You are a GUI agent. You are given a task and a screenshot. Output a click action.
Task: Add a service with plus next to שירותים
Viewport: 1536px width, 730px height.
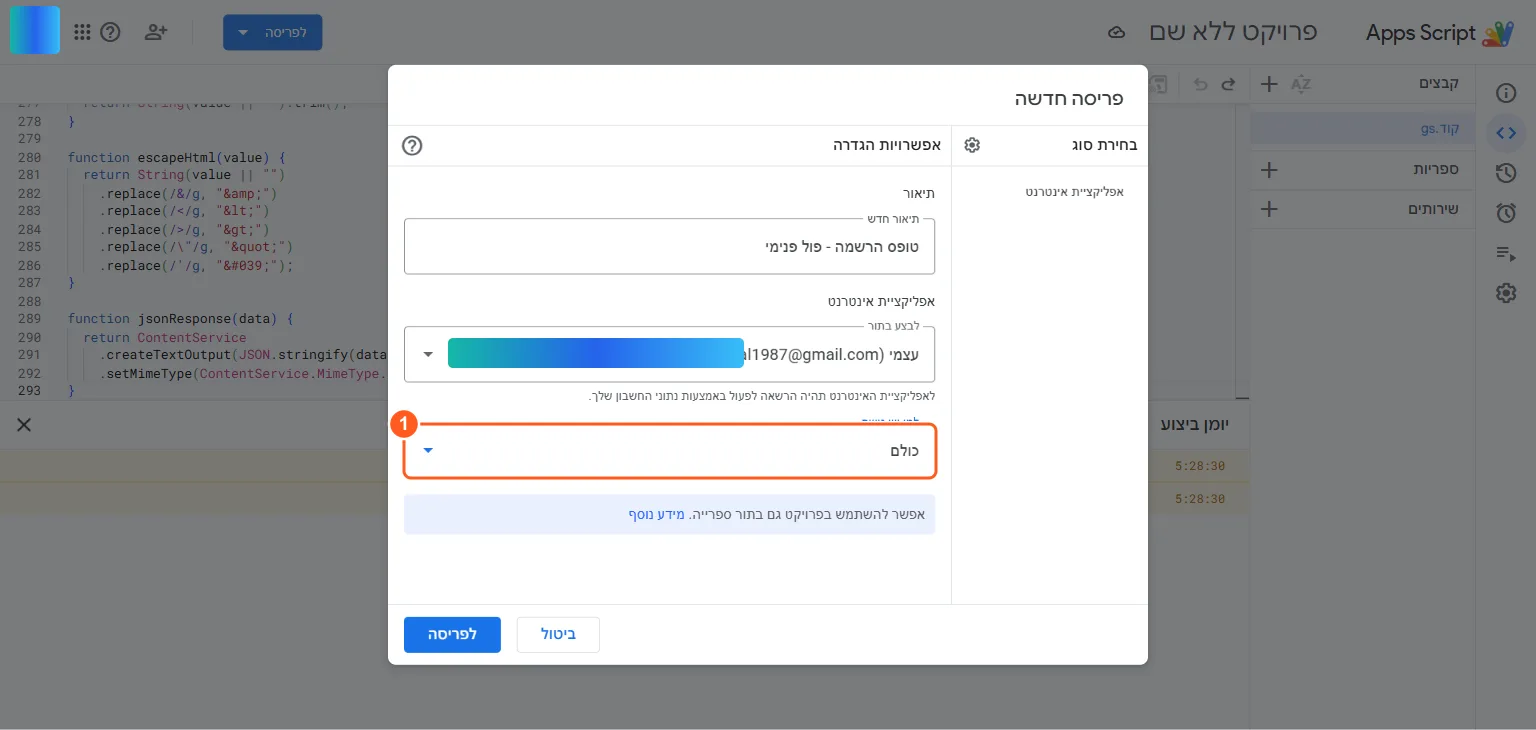(1269, 209)
